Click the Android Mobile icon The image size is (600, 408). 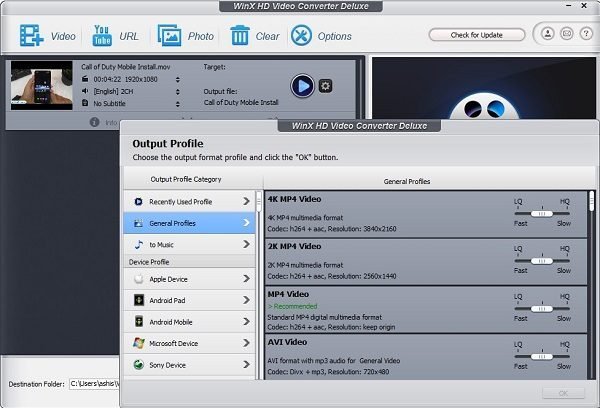coord(139,322)
